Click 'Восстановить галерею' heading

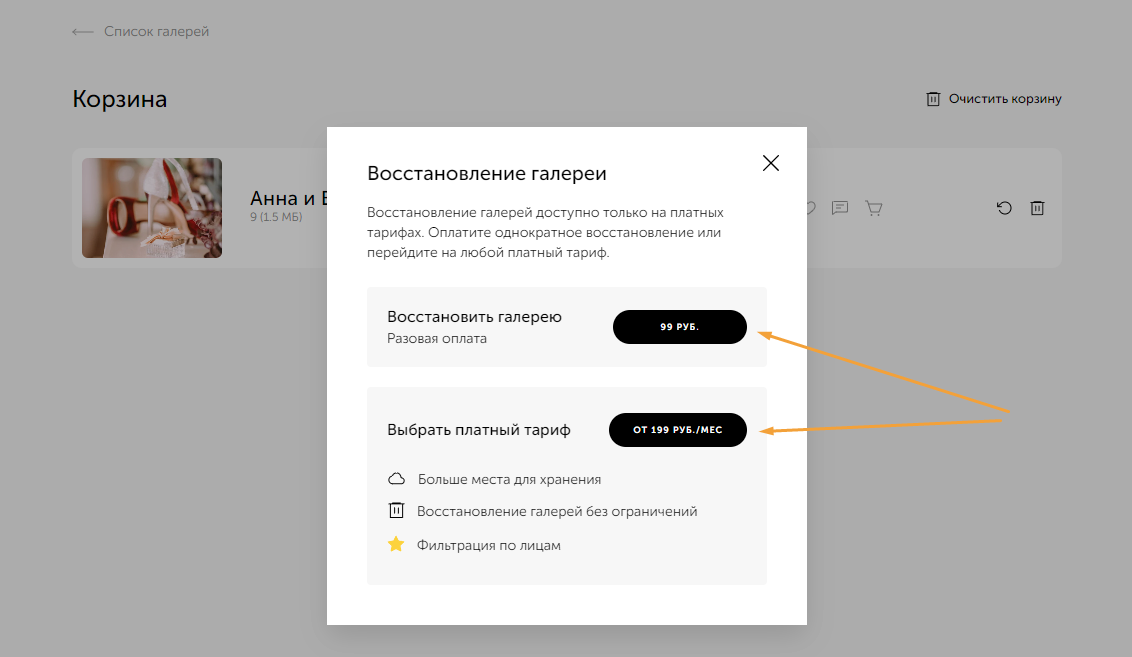[474, 316]
